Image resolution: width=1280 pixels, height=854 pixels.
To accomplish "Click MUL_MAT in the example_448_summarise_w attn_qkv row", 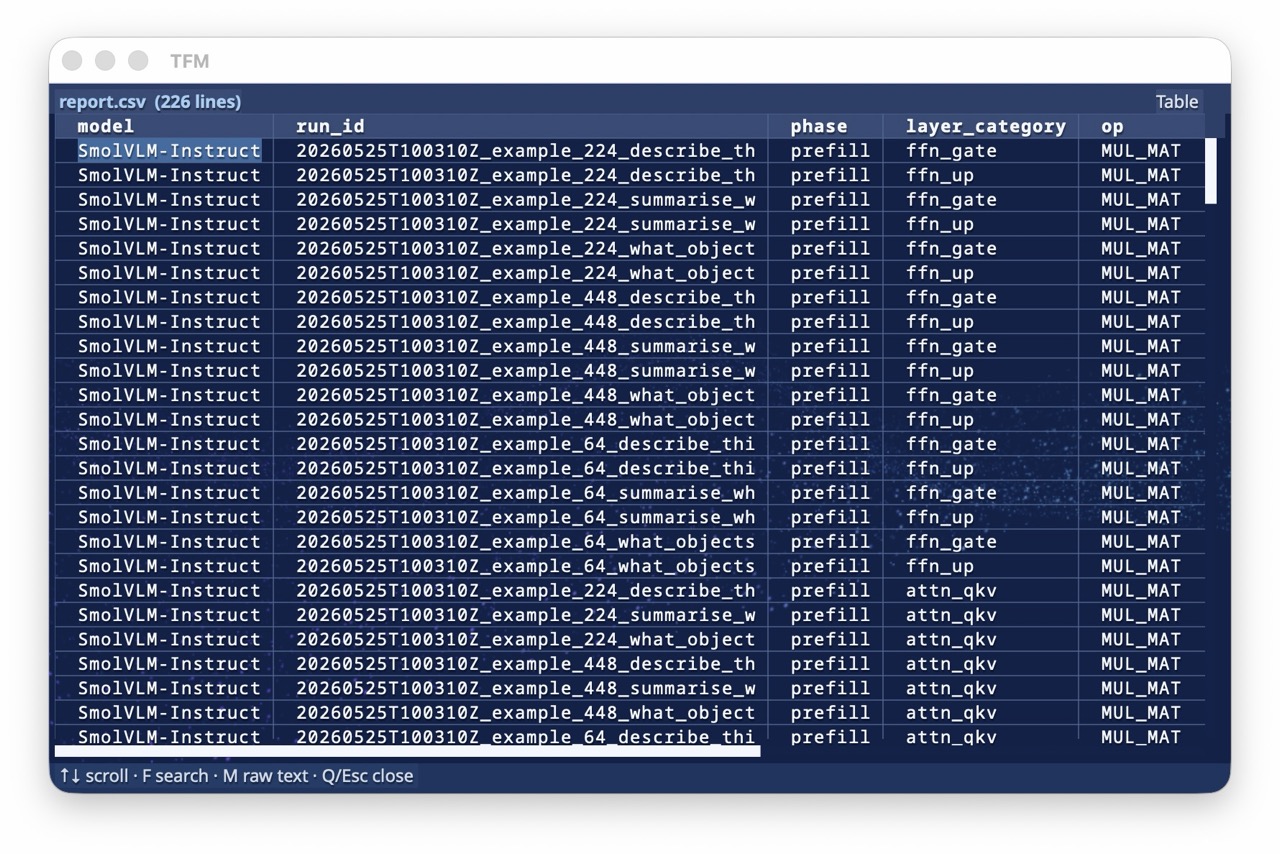I will 1140,688.
